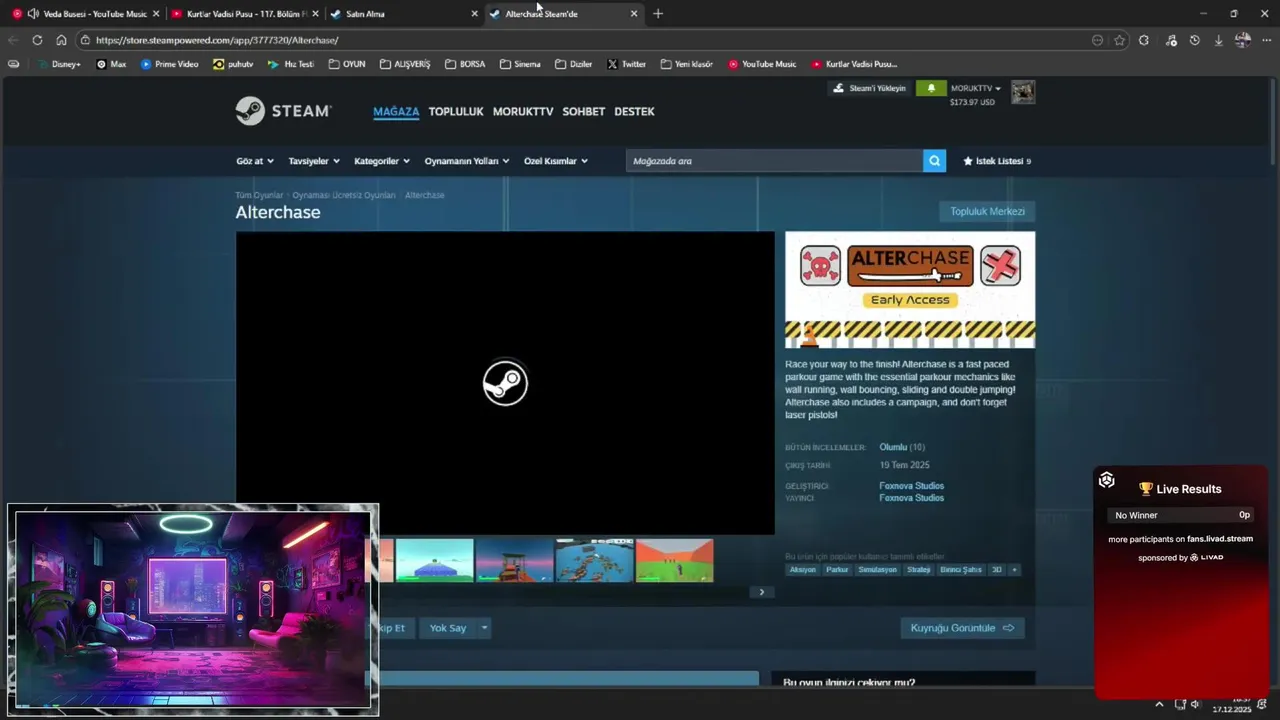
Task: Reload the page with the browser refresh icon
Action: point(37,40)
